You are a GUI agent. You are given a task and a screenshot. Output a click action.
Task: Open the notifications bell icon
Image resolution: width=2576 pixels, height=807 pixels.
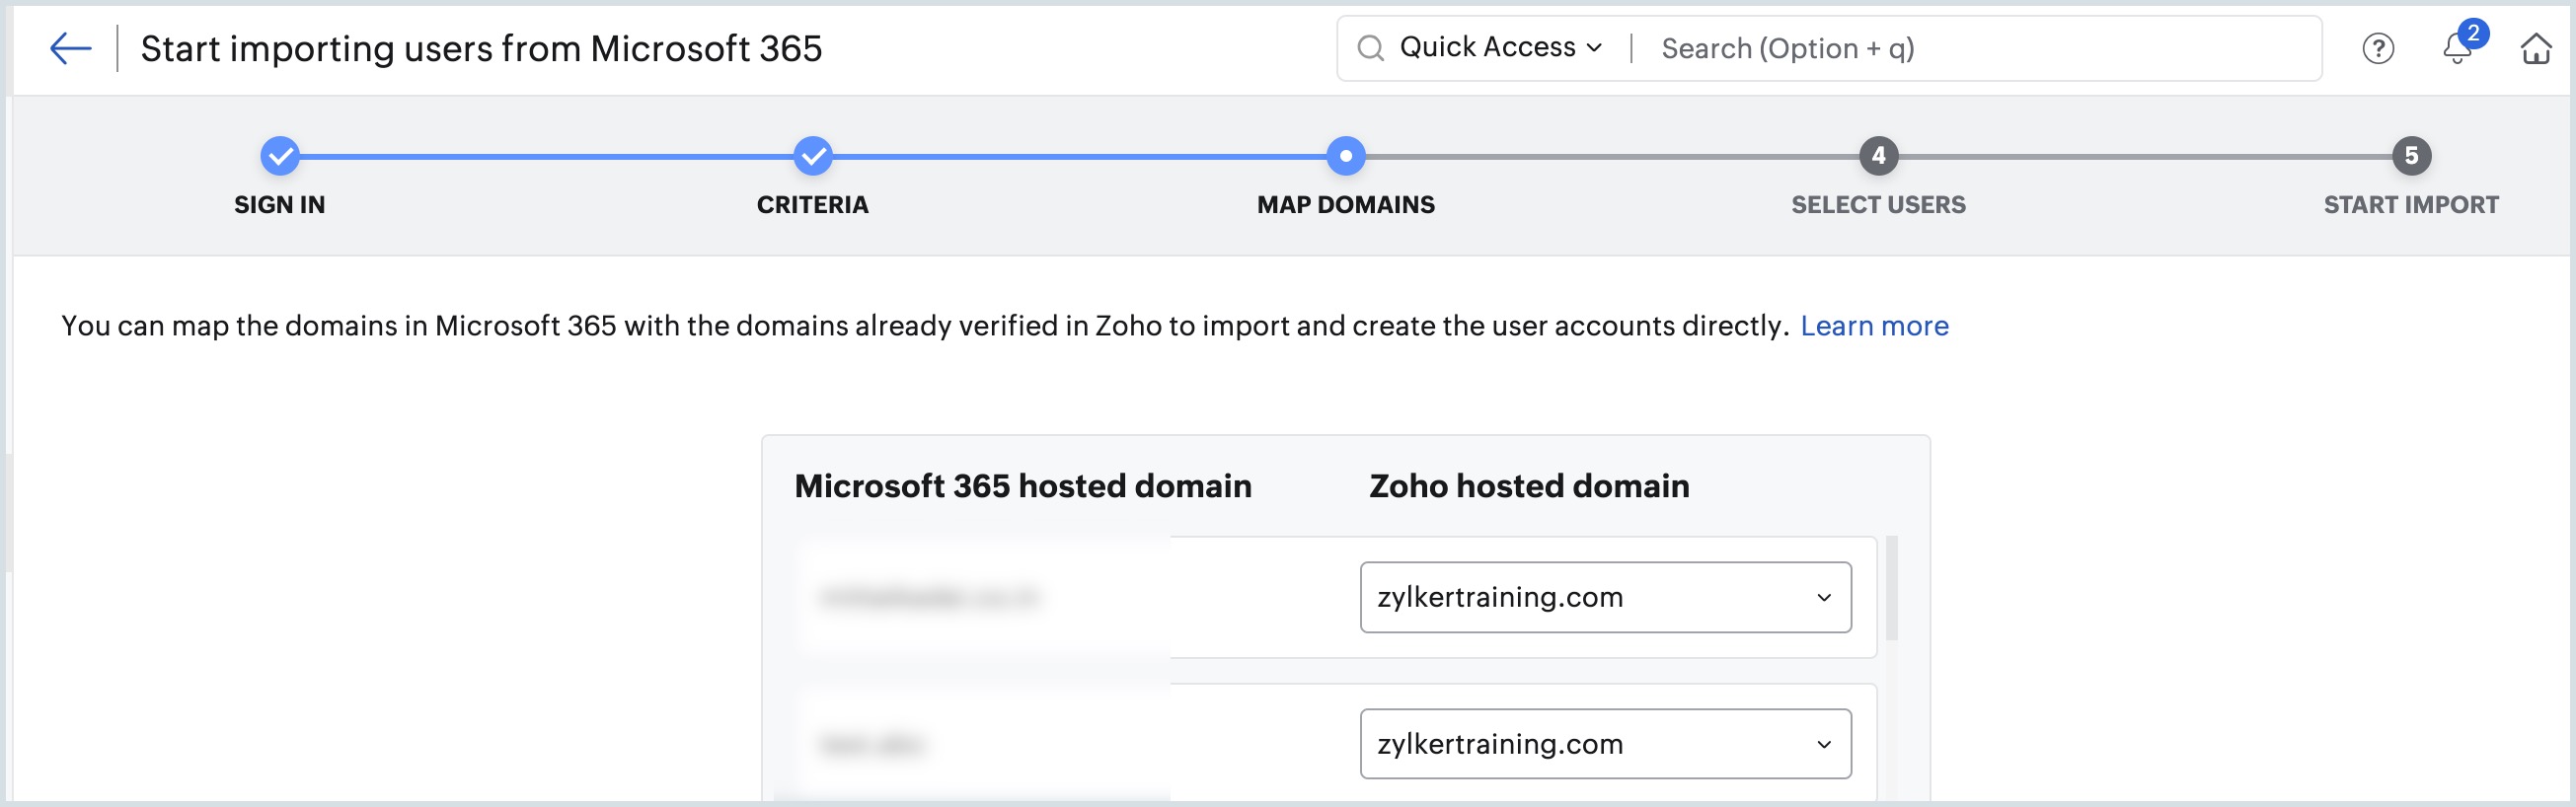click(2457, 48)
